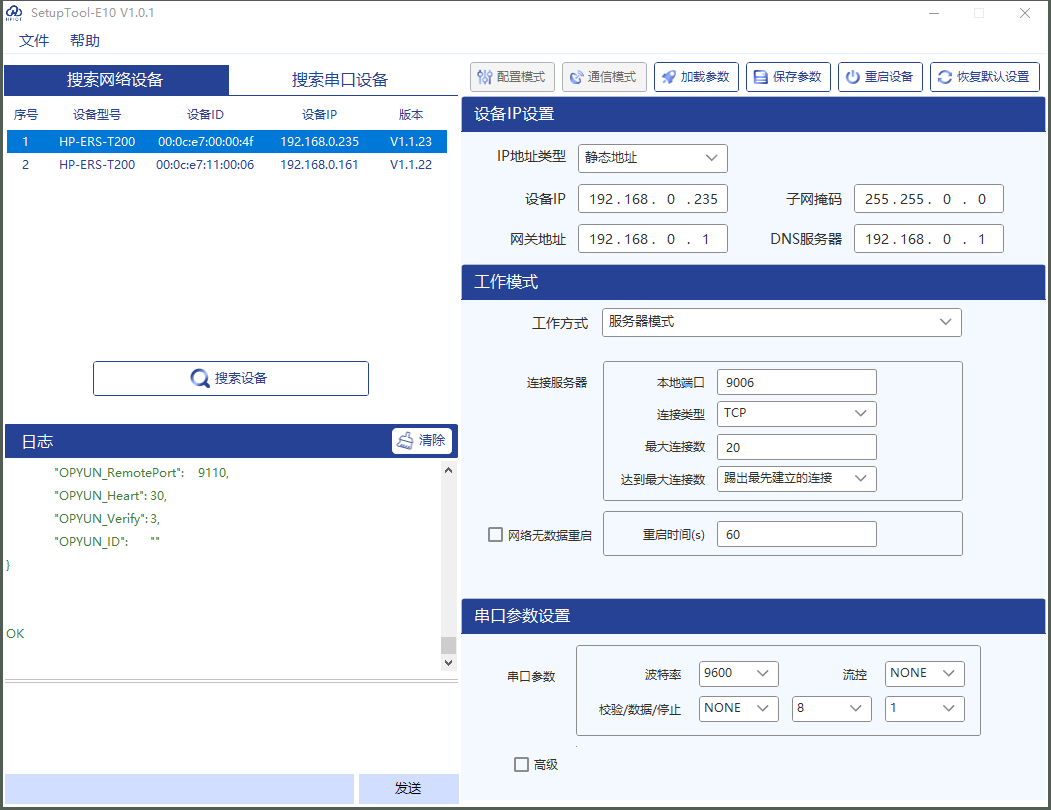Click the OPYUN_RemotePort log line

pos(141,473)
